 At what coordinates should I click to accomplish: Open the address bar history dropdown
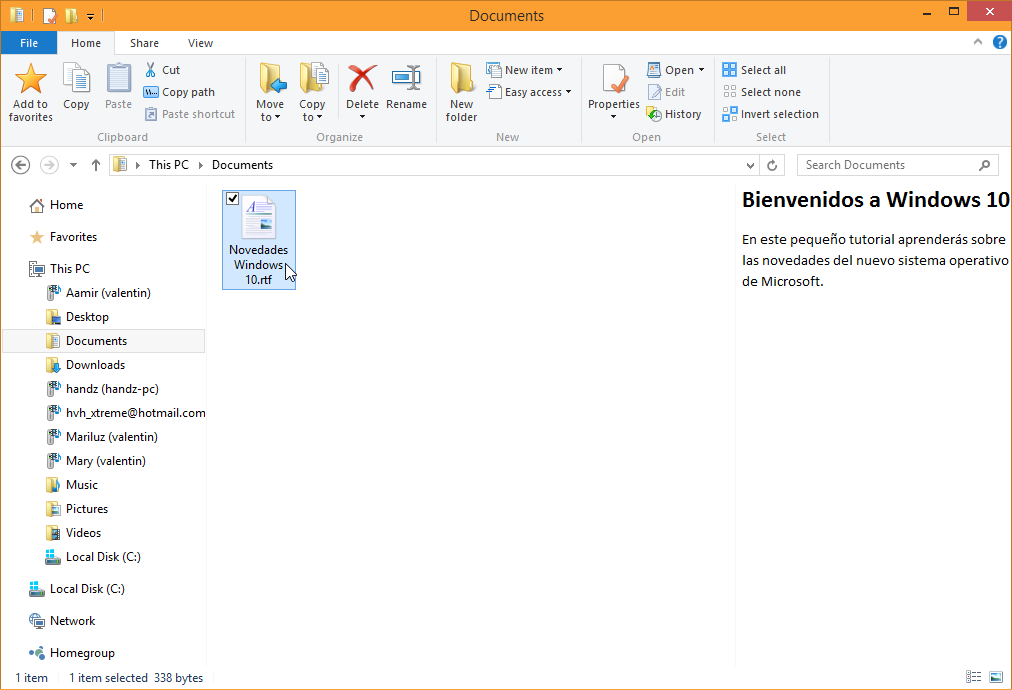[x=751, y=165]
